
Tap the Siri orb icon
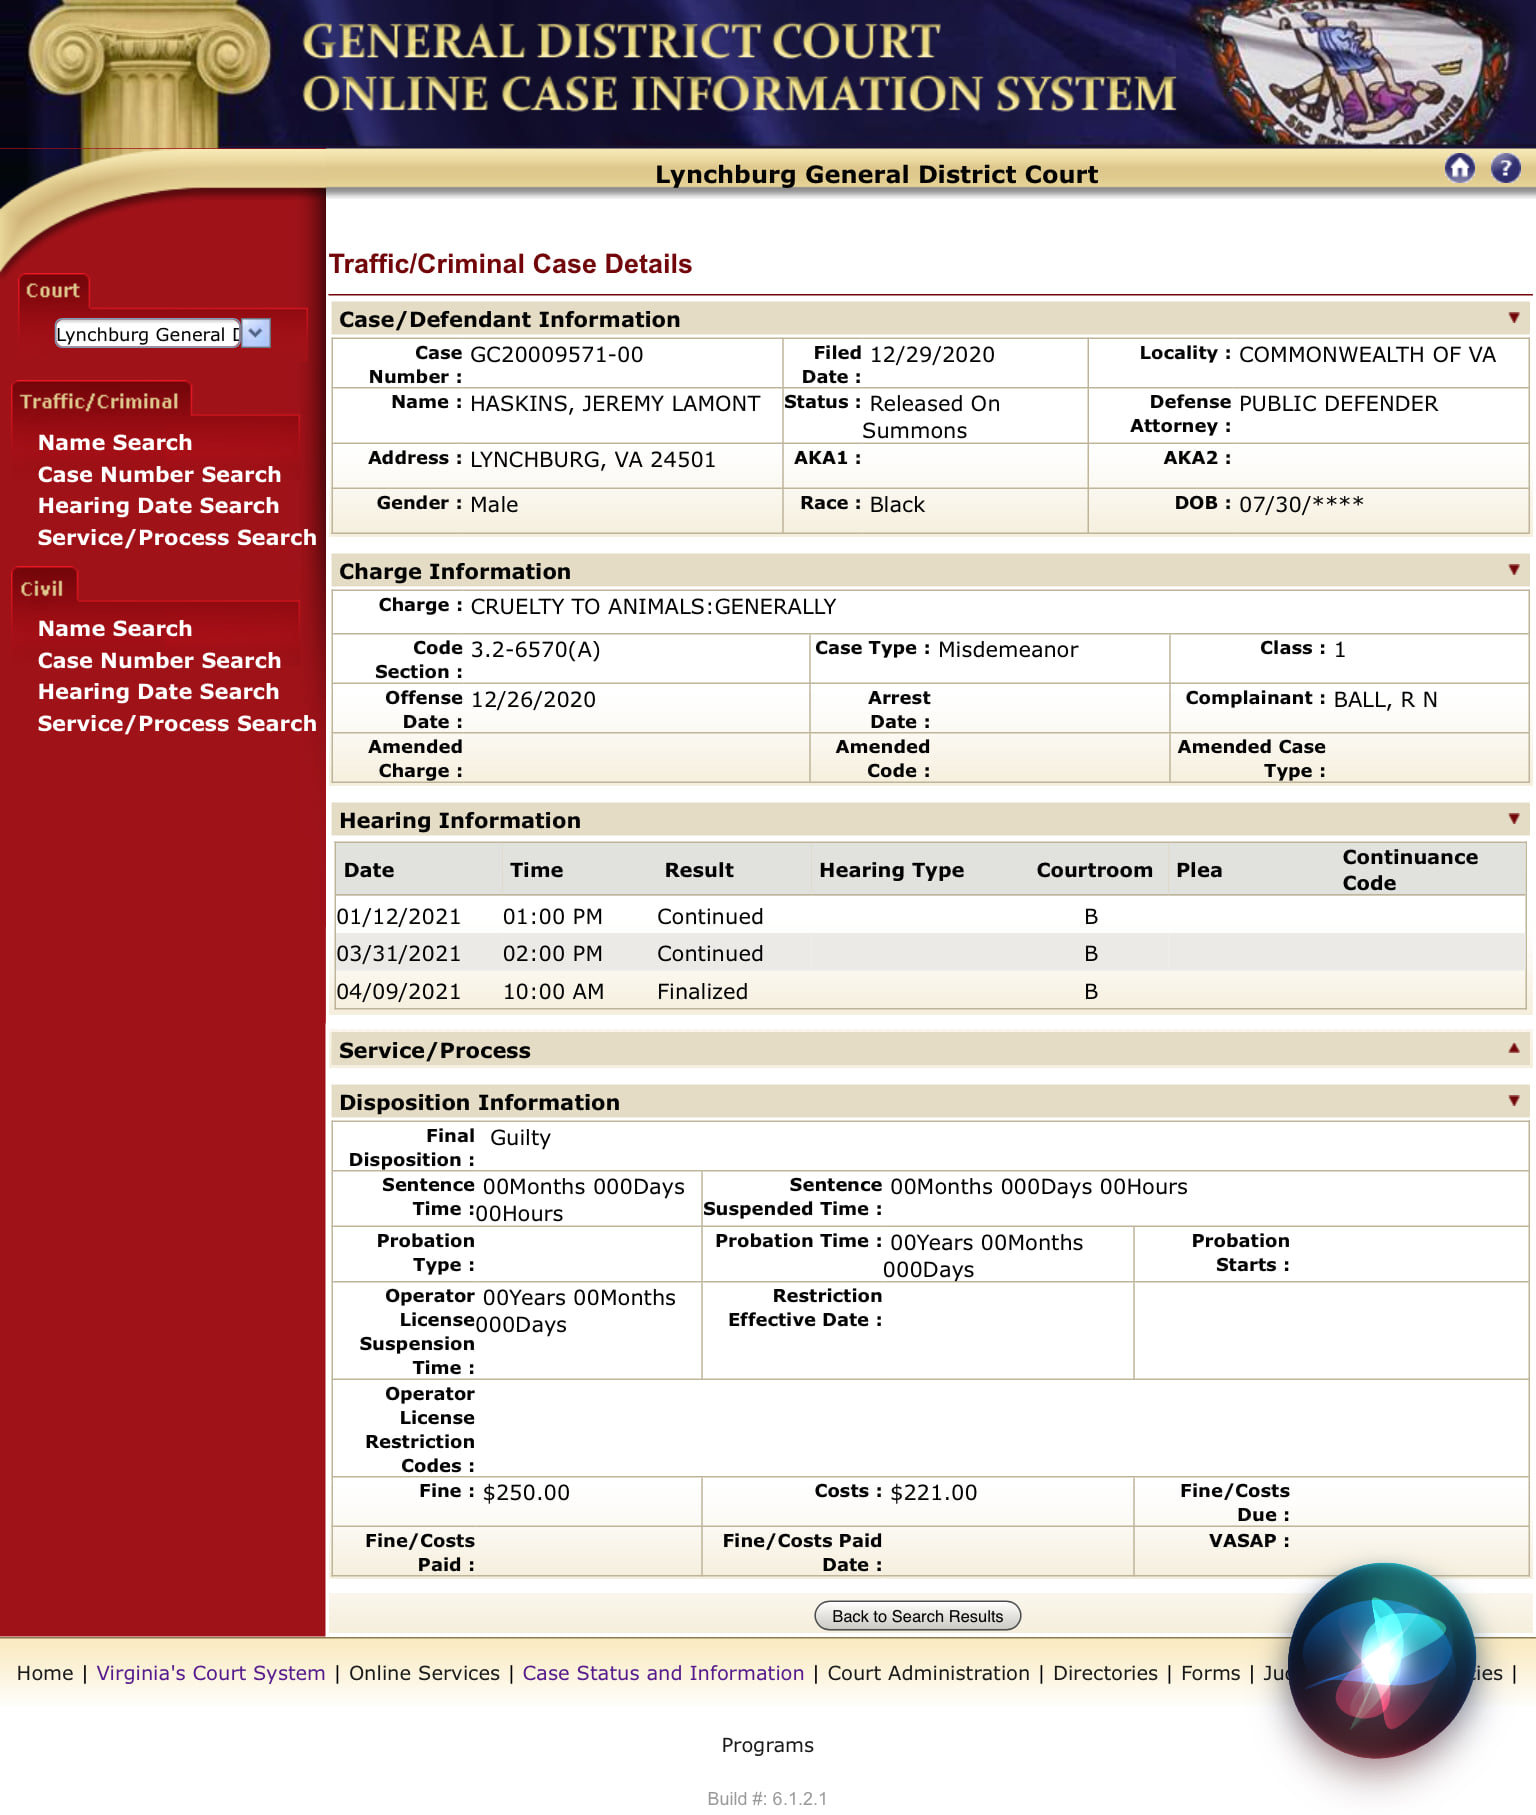pyautogui.click(x=1381, y=1661)
